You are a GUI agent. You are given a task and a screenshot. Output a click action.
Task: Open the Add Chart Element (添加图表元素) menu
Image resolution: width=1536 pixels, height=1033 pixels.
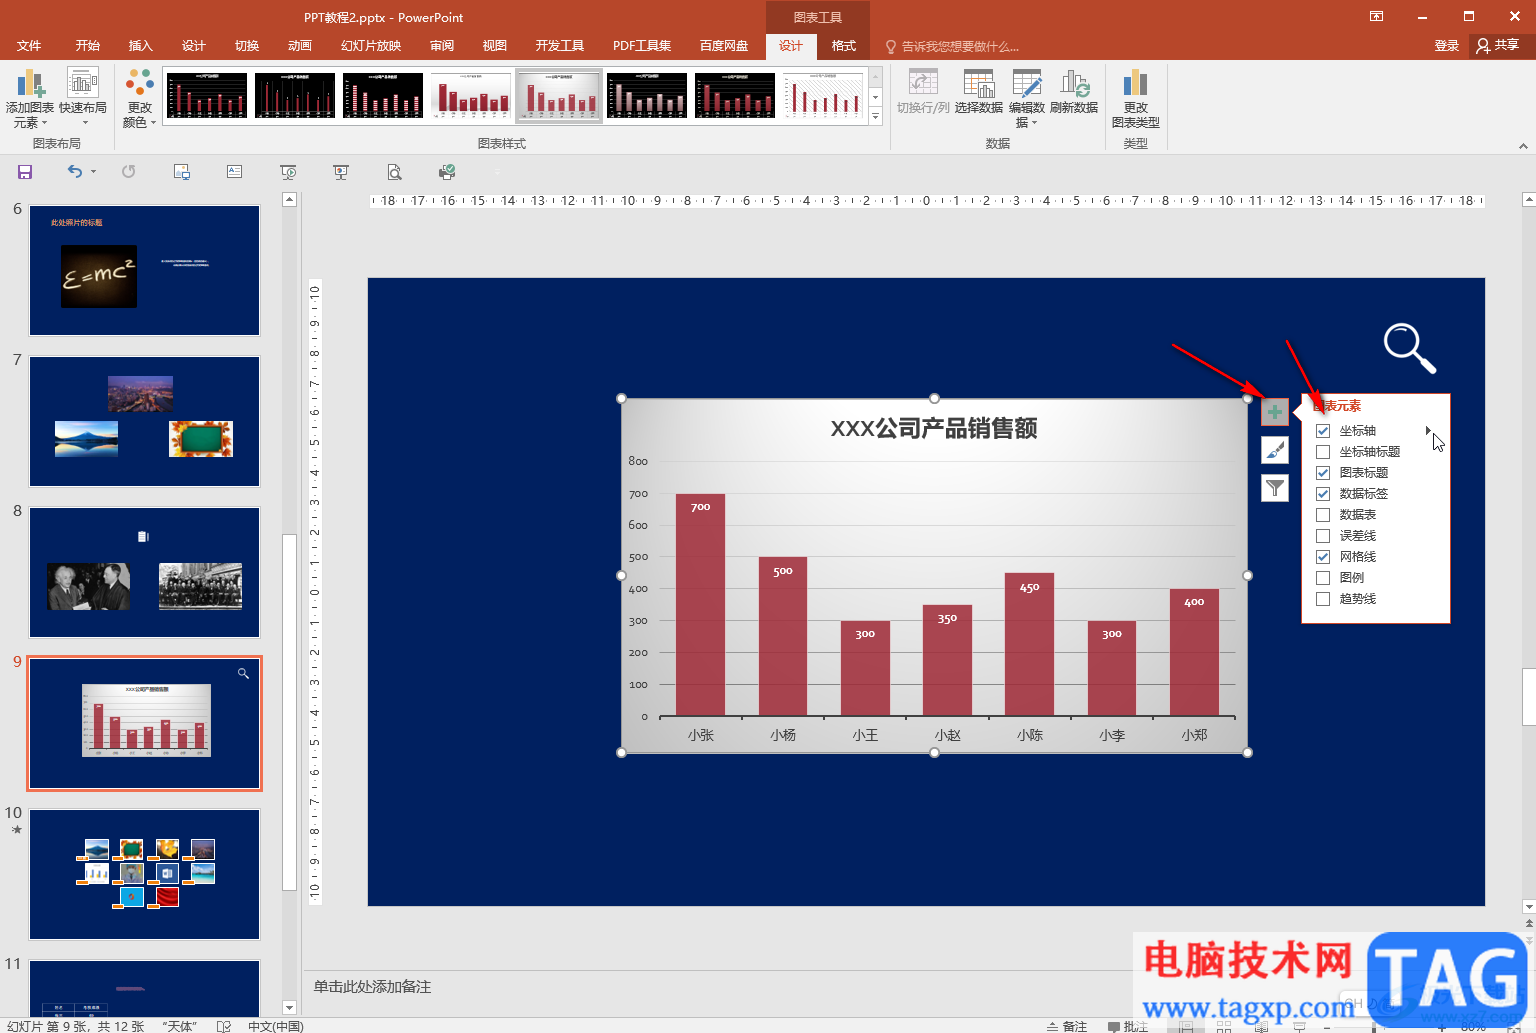[30, 98]
